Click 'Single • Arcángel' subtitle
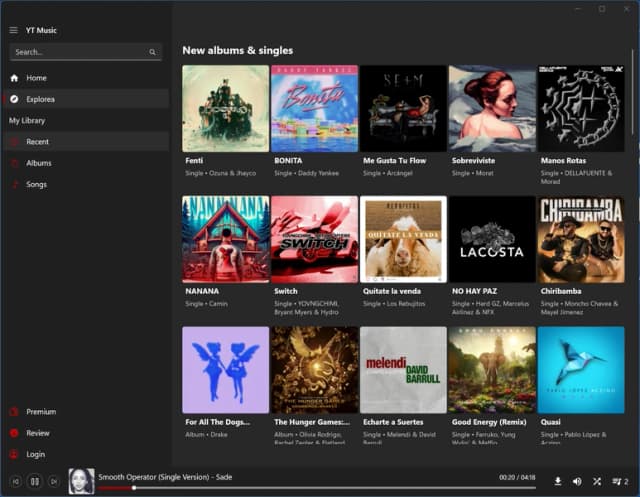 388,173
